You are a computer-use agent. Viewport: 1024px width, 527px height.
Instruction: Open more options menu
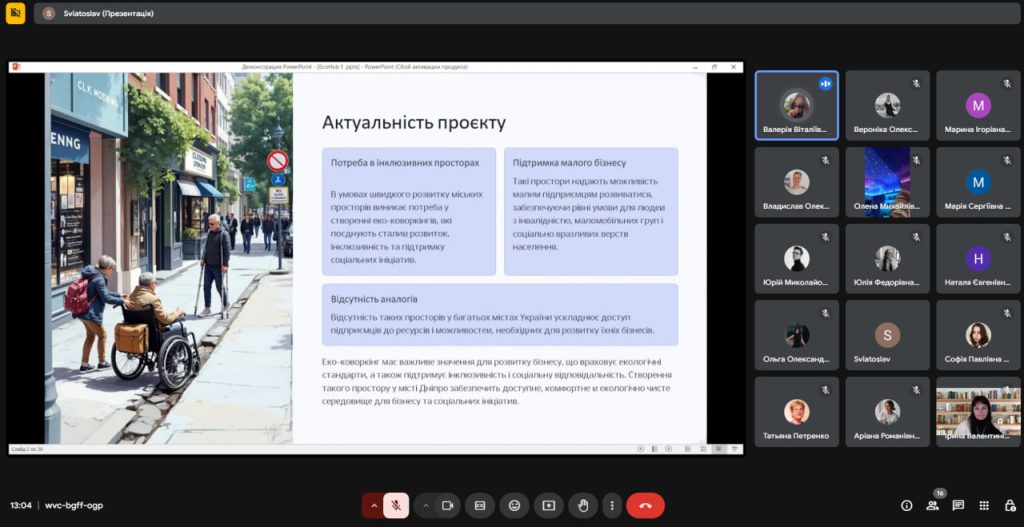click(611, 505)
